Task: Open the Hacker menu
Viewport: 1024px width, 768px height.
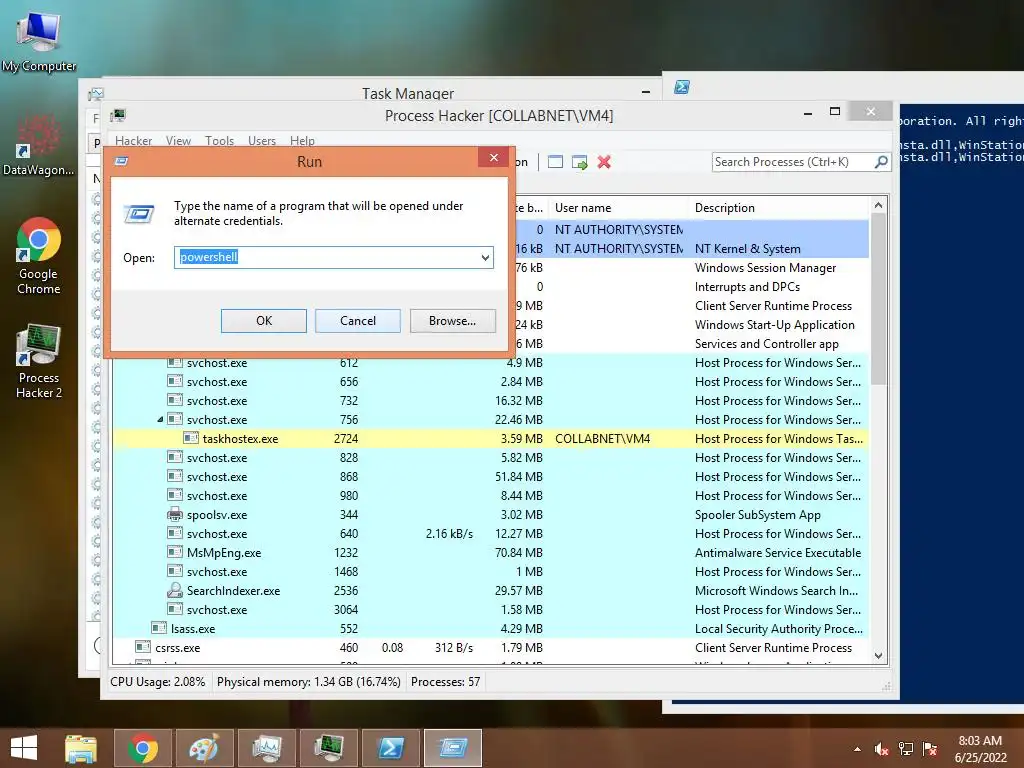Action: tap(133, 140)
